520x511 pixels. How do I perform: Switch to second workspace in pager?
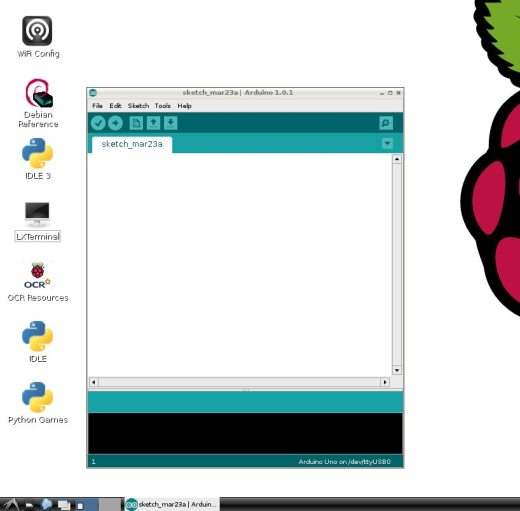(110, 505)
